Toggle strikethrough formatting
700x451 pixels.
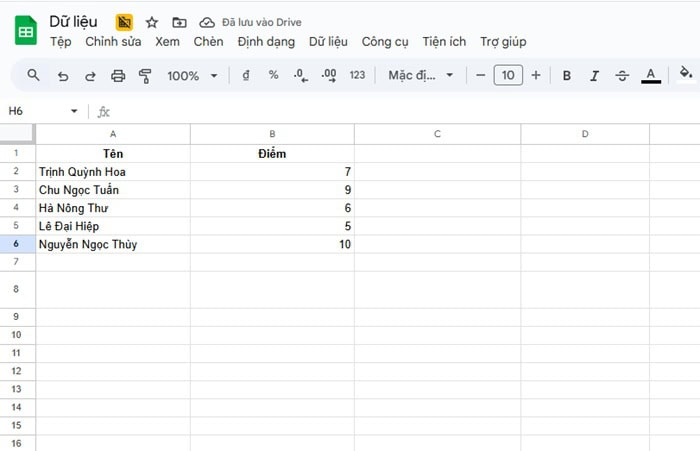point(622,75)
